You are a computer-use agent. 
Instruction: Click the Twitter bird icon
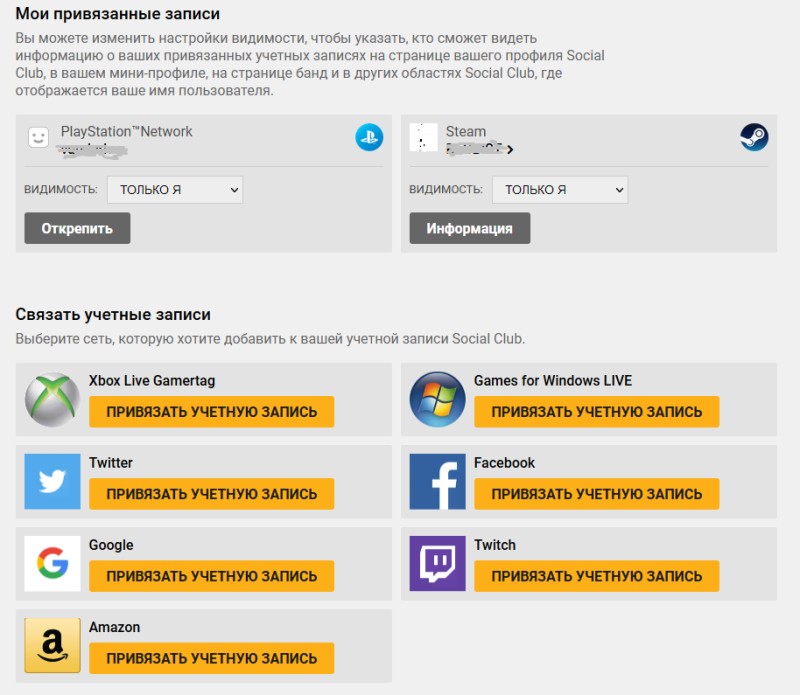pos(53,482)
